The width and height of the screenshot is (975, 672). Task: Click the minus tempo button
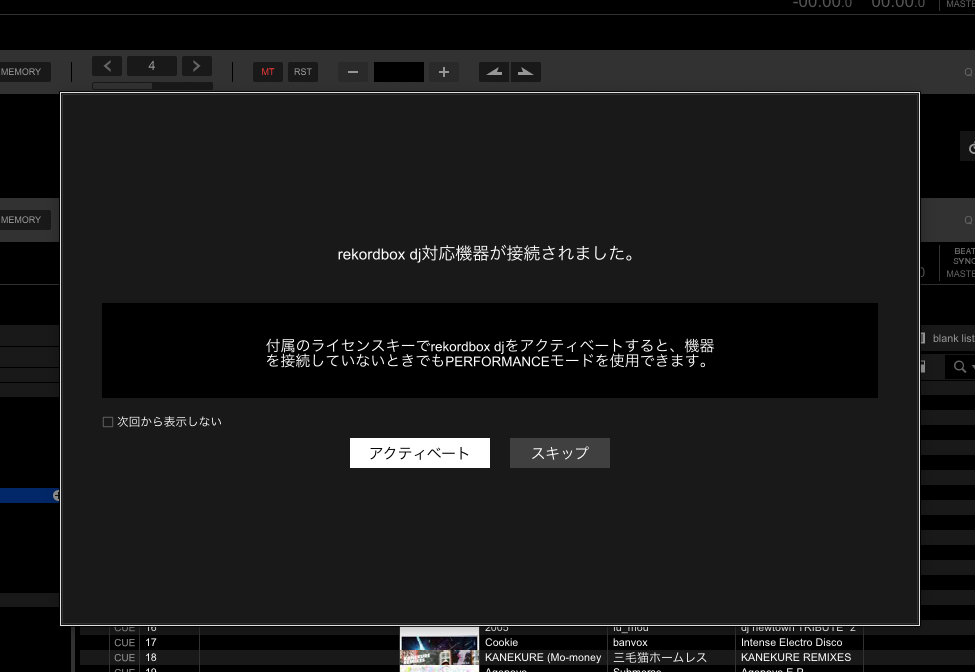353,72
